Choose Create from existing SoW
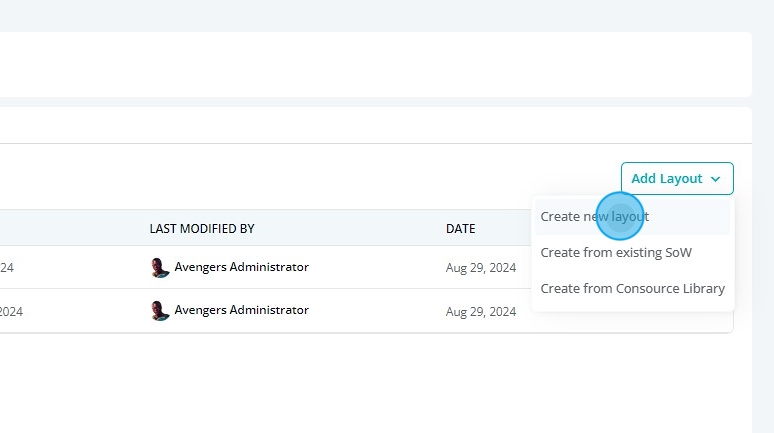 pyautogui.click(x=615, y=252)
